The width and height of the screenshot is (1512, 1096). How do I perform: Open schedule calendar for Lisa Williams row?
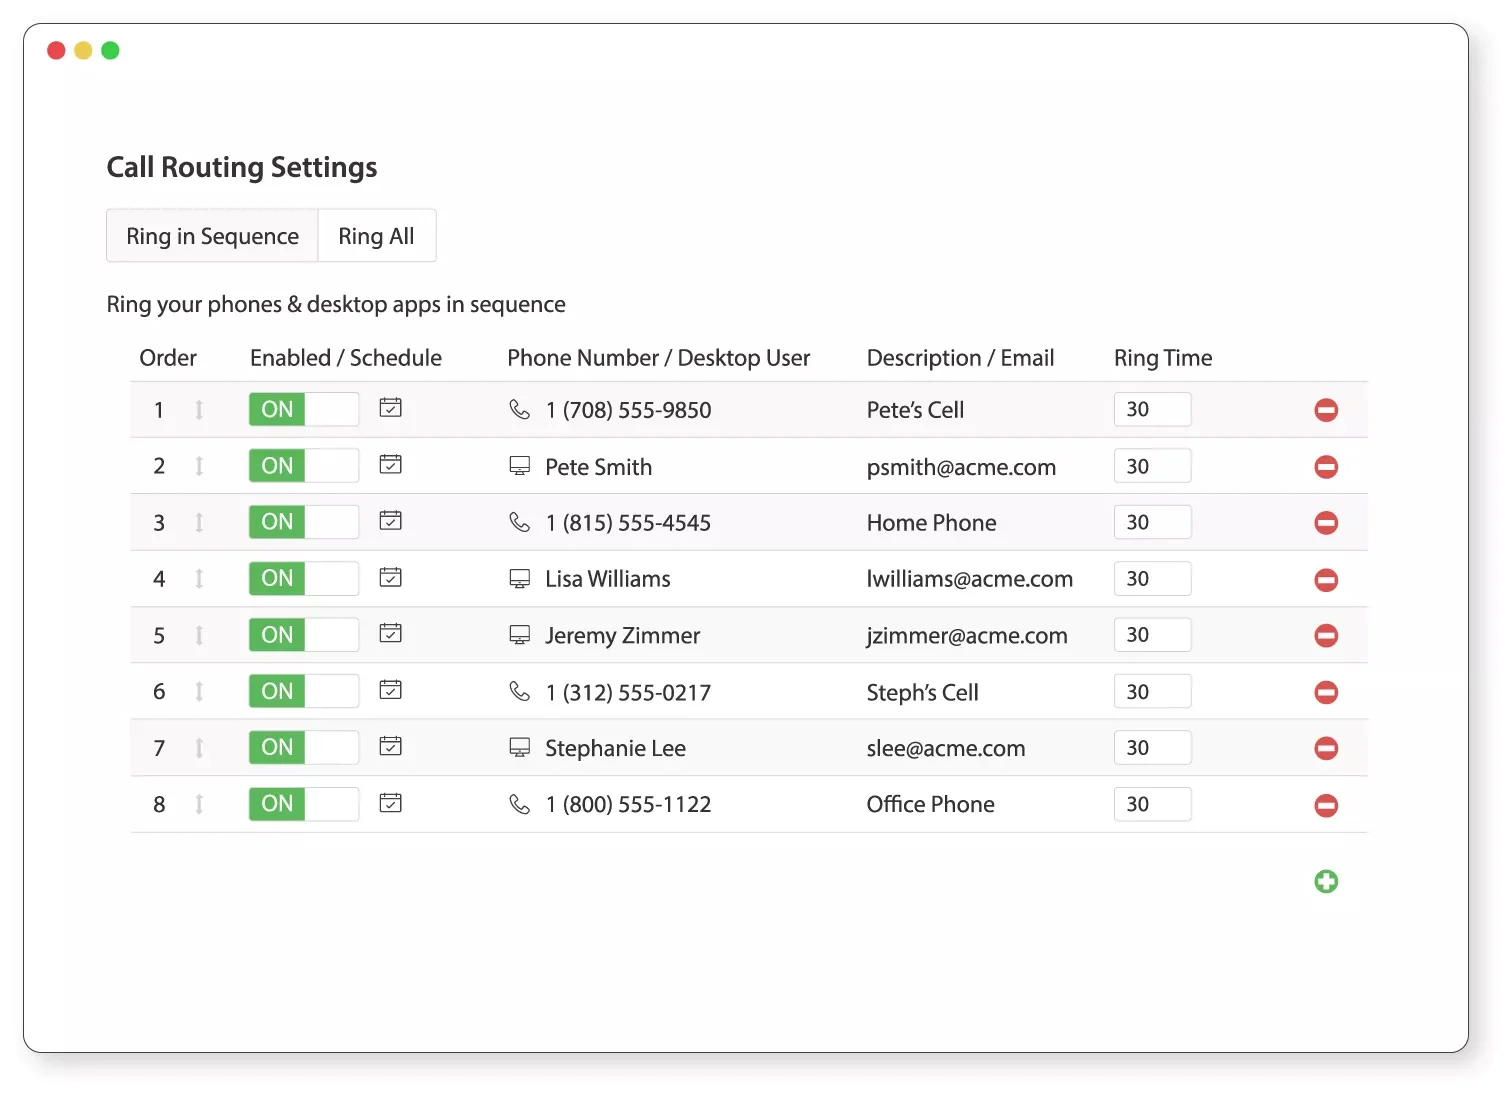391,577
